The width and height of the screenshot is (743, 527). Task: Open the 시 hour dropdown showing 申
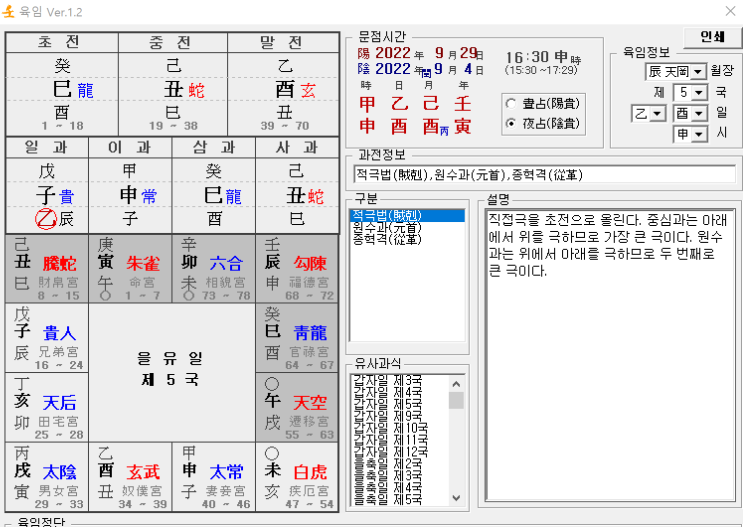(x=690, y=134)
